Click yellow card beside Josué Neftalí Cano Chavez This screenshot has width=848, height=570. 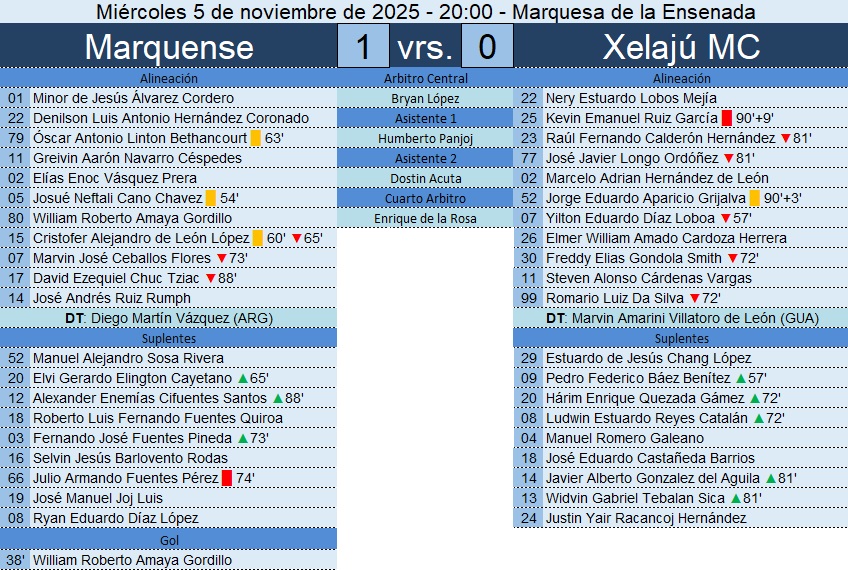[x=210, y=198]
